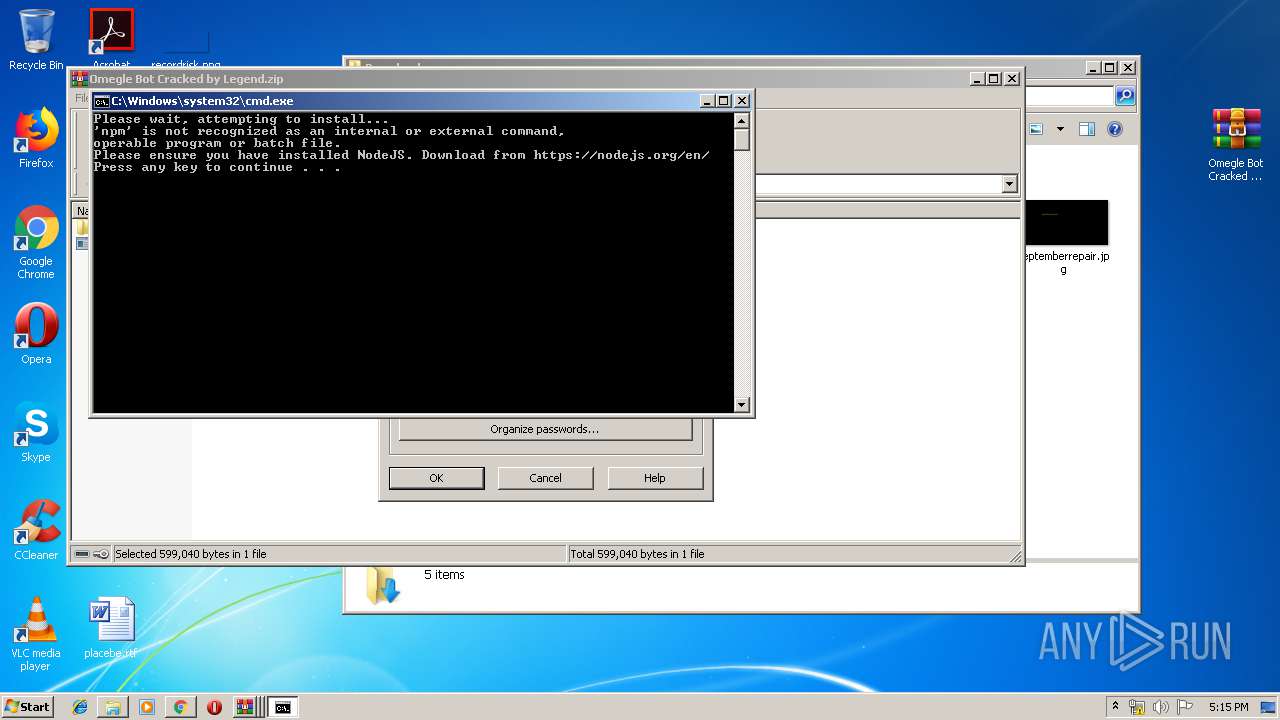Click the Start button
This screenshot has height=720, width=1280.
27,706
